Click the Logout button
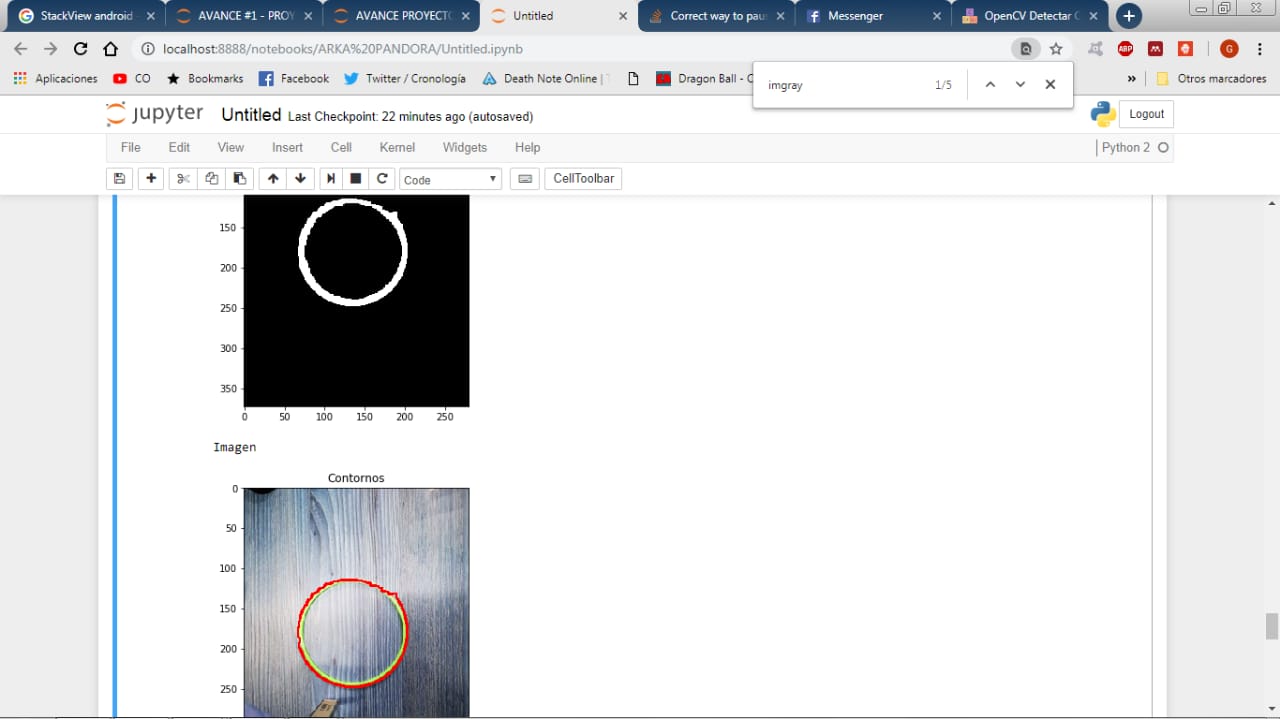 click(x=1146, y=114)
